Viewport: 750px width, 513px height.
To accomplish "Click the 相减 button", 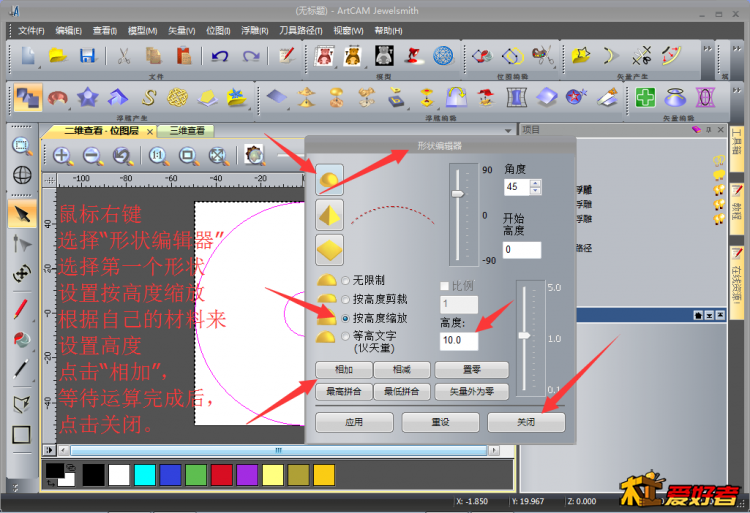I will pyautogui.click(x=402, y=370).
